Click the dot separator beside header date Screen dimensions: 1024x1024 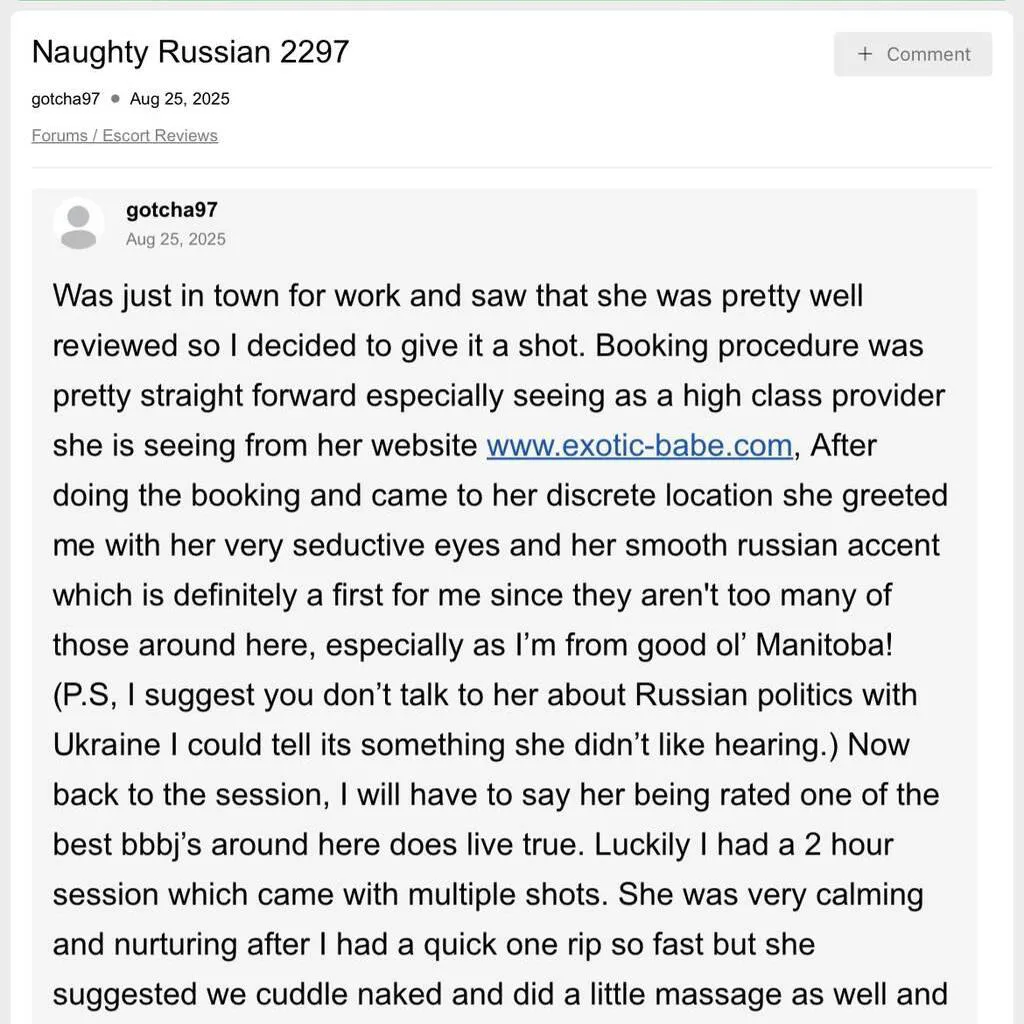pos(115,99)
